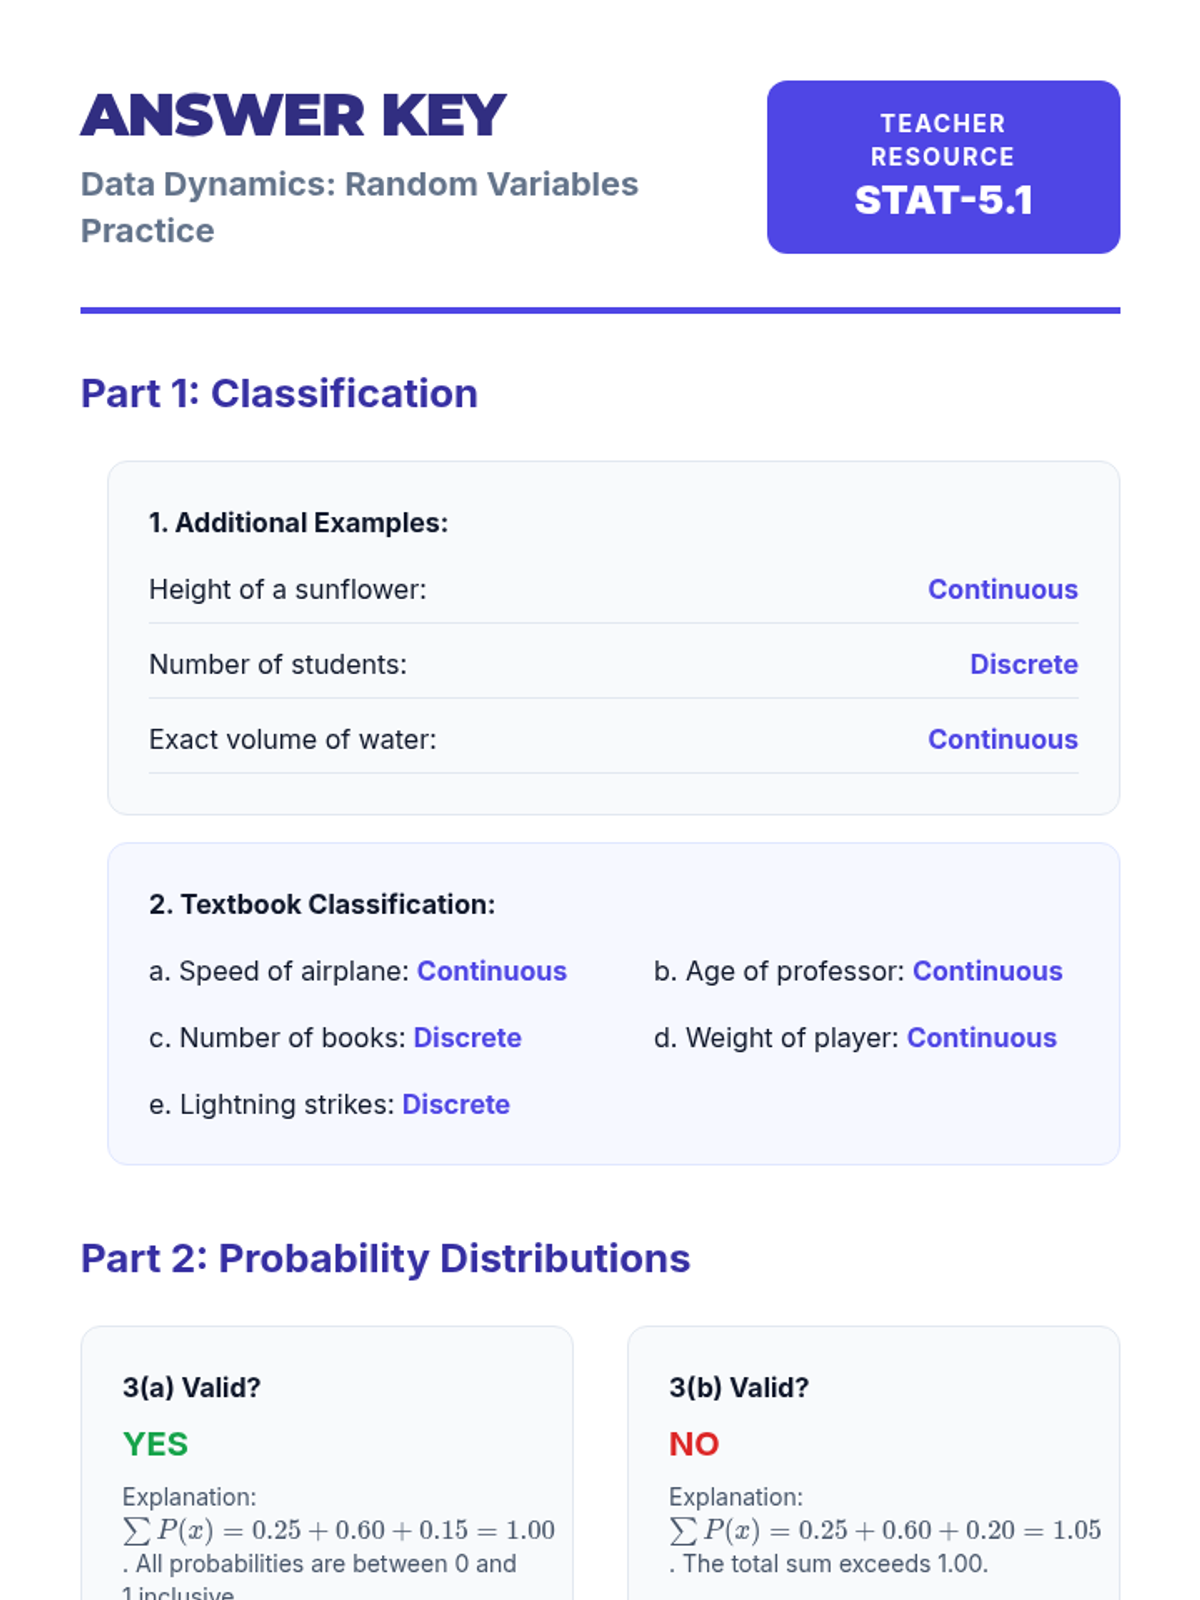Select the 'Data Dynamics: Random Variables Practice' subtitle

(359, 207)
